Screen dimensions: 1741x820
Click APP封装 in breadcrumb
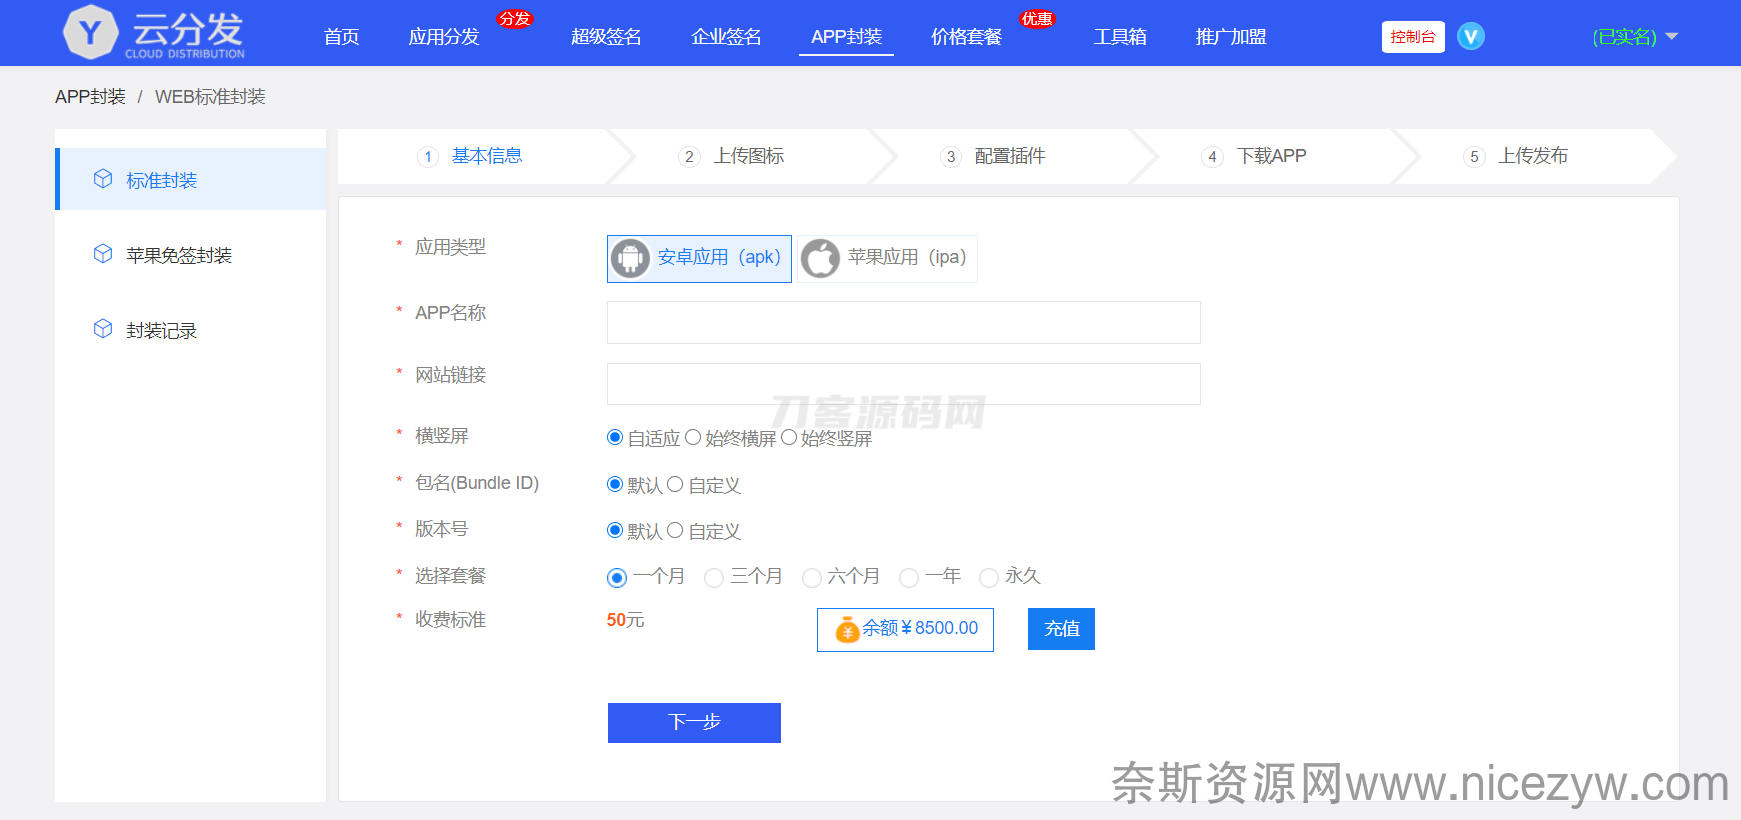pos(90,97)
